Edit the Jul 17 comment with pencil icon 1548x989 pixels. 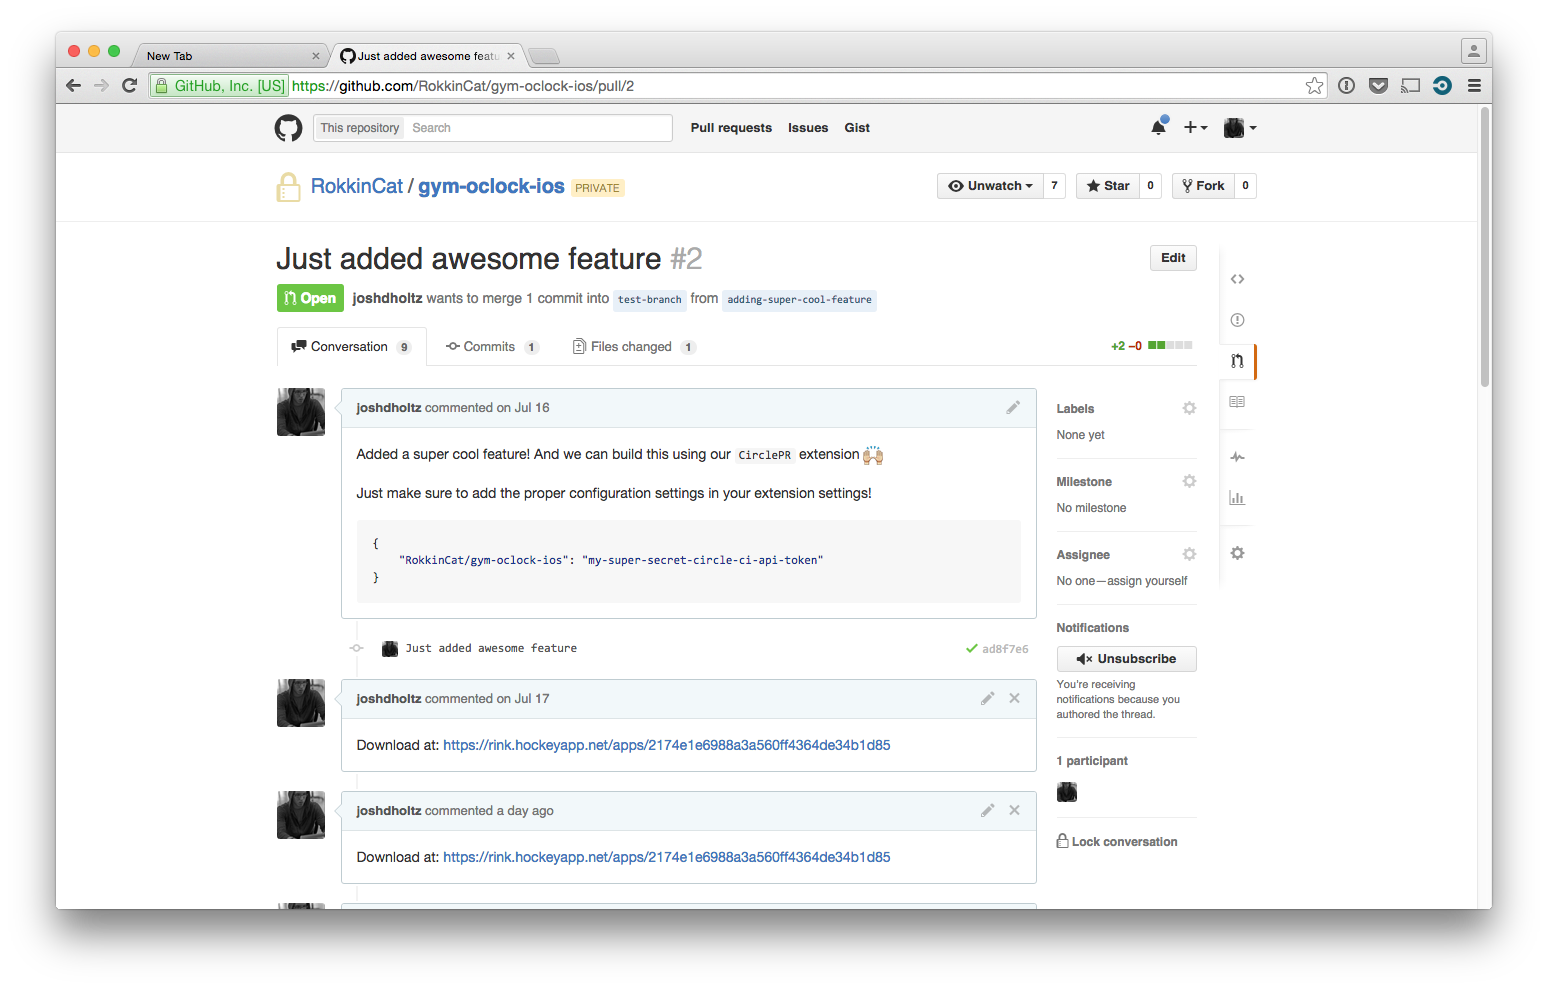987,698
